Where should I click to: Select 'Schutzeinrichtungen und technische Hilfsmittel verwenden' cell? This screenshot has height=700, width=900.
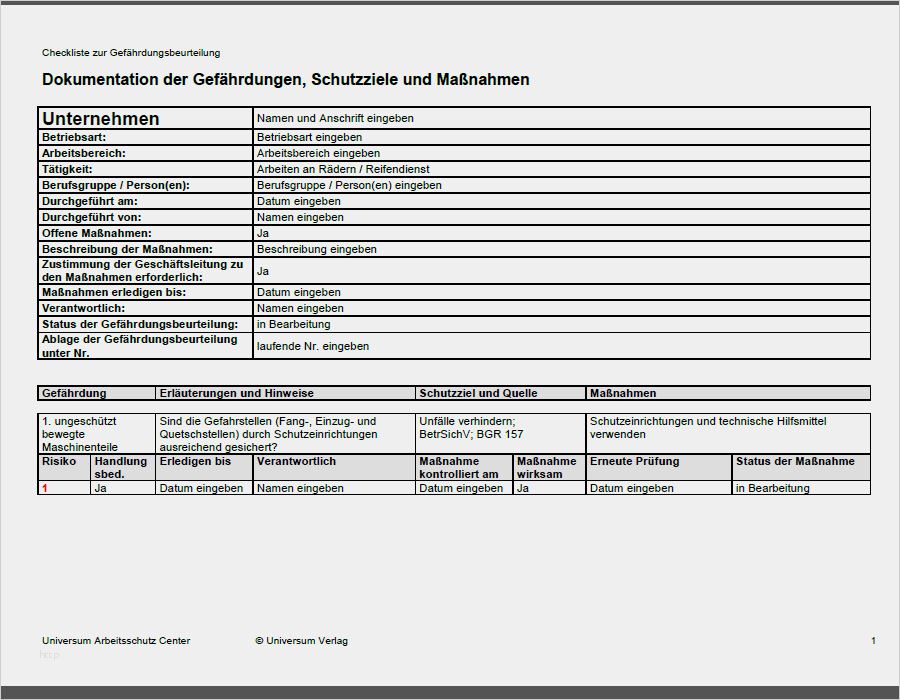pos(728,434)
